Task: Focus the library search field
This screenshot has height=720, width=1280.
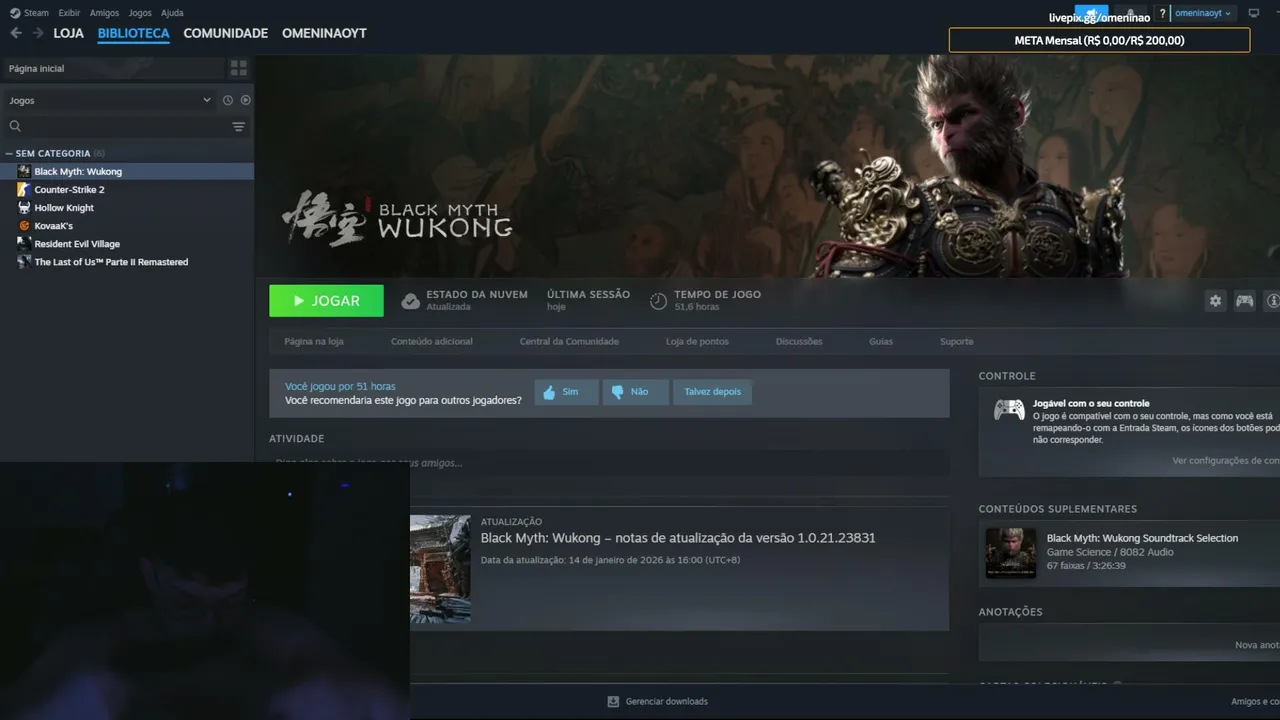Action: coord(116,126)
